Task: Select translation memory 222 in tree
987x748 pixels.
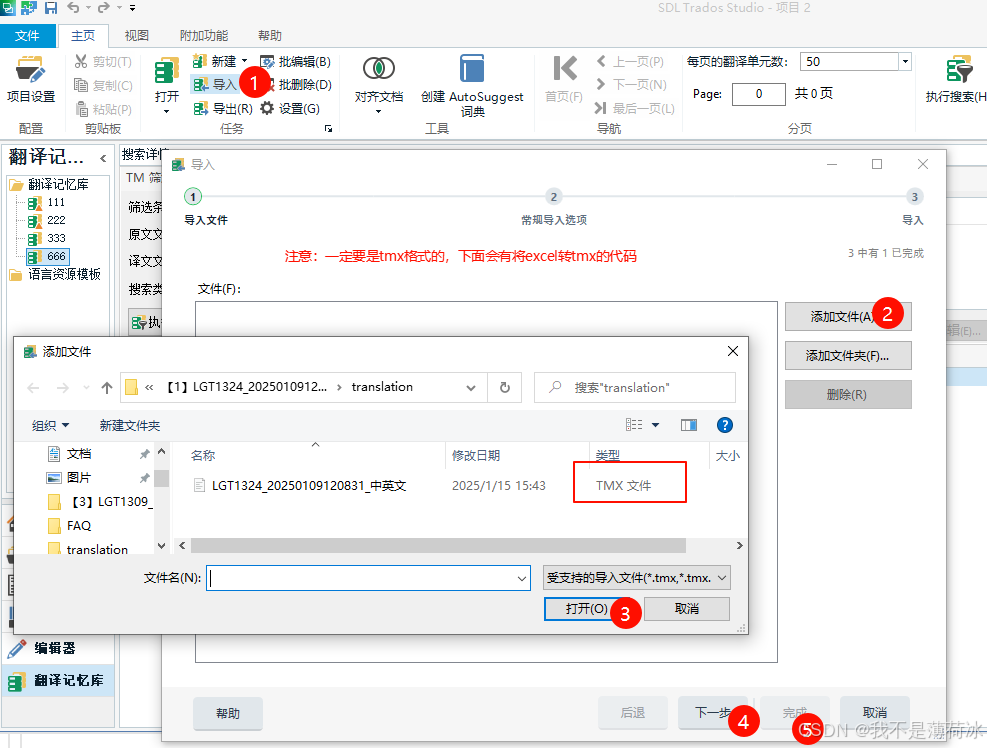Action: [47, 220]
